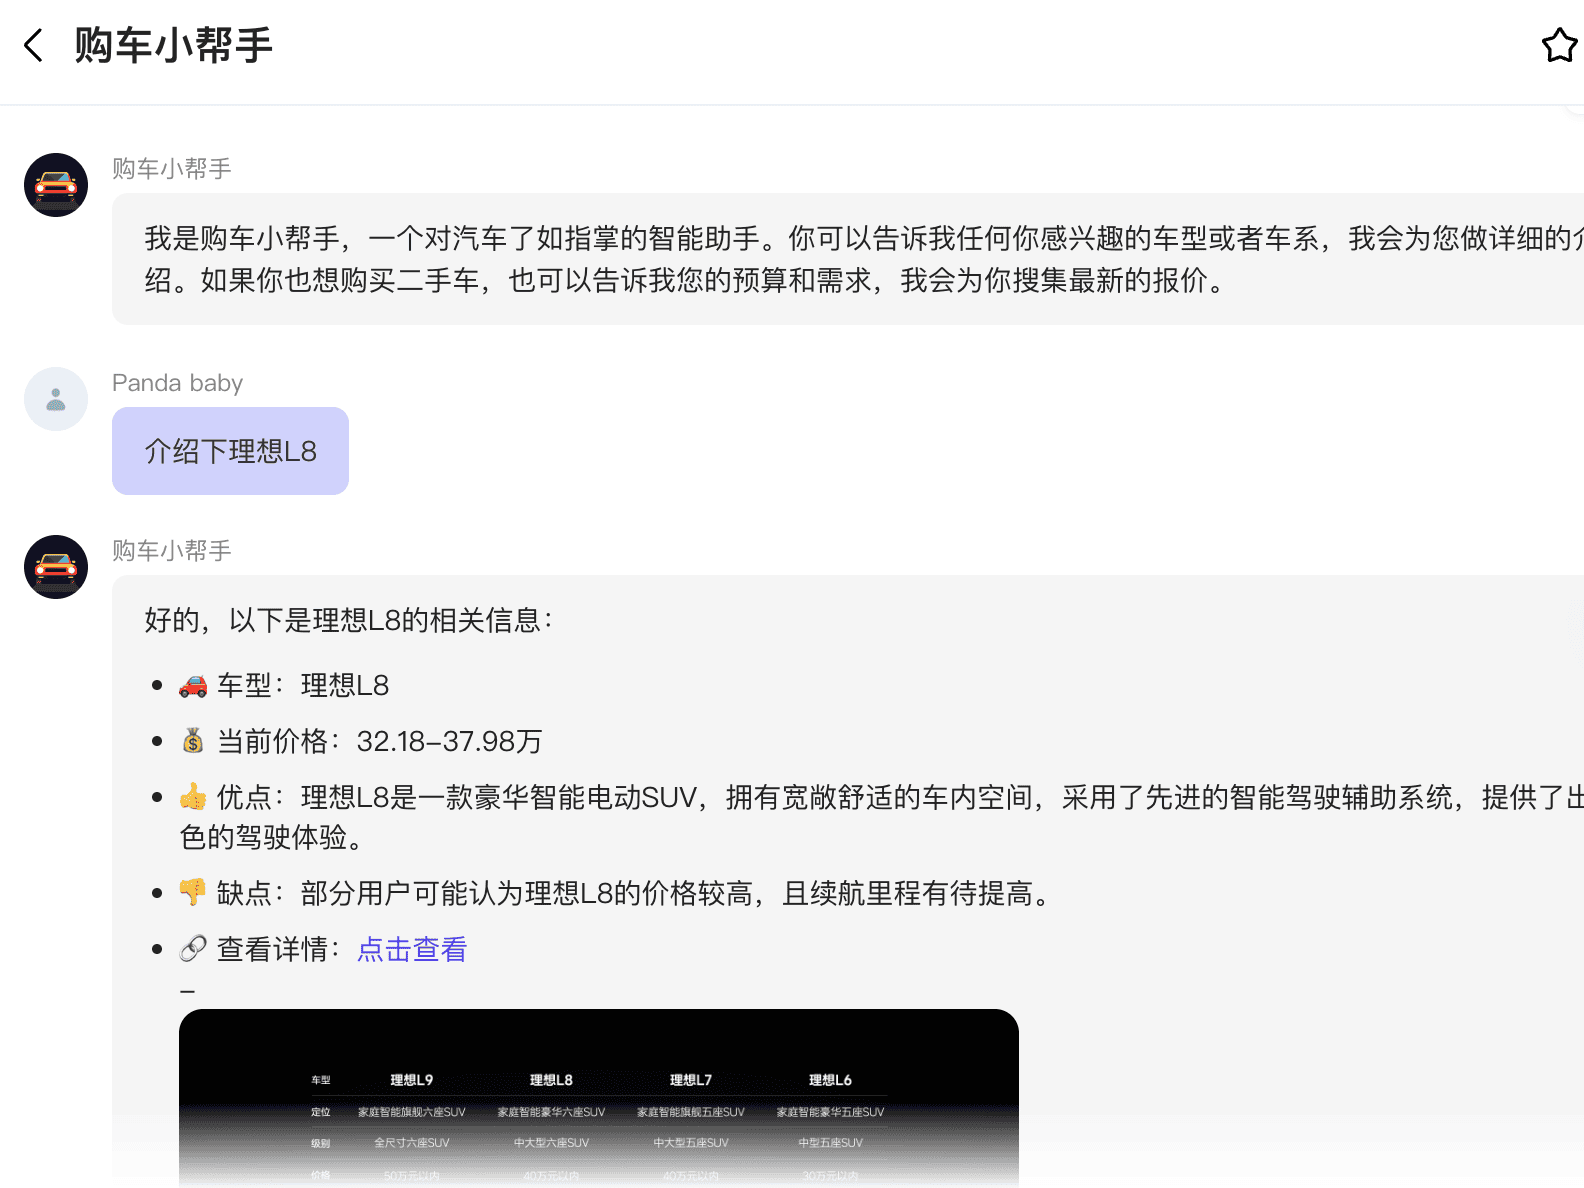Click the 理想L9 column header in image

411,1080
